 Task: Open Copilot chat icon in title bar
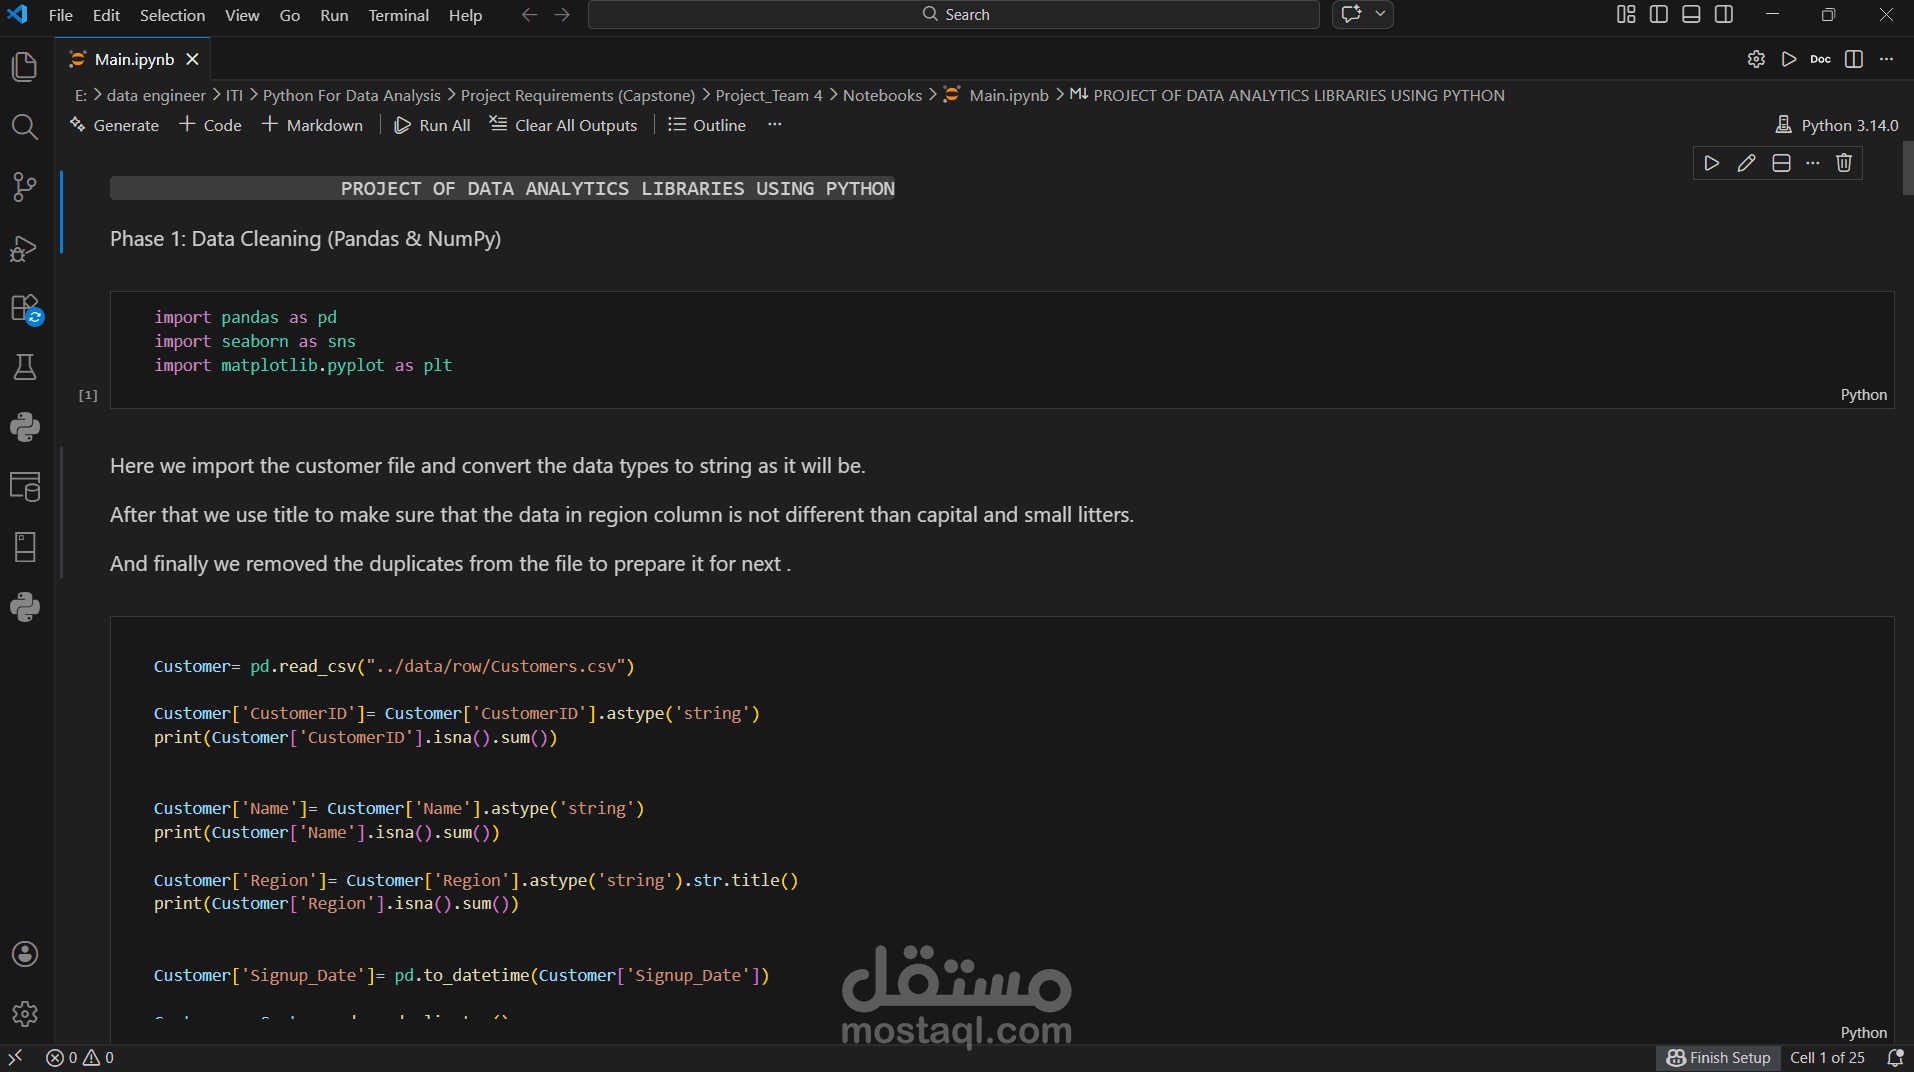pyautogui.click(x=1352, y=14)
